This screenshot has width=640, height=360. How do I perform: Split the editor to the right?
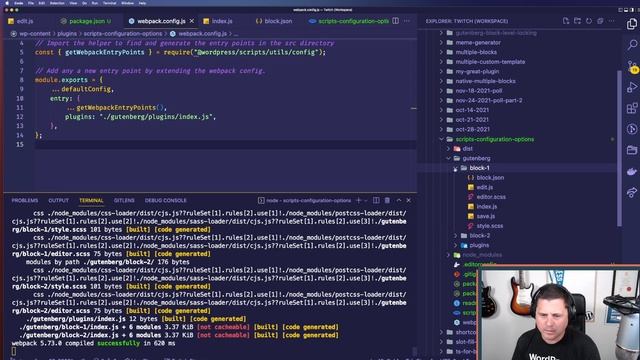[396, 21]
